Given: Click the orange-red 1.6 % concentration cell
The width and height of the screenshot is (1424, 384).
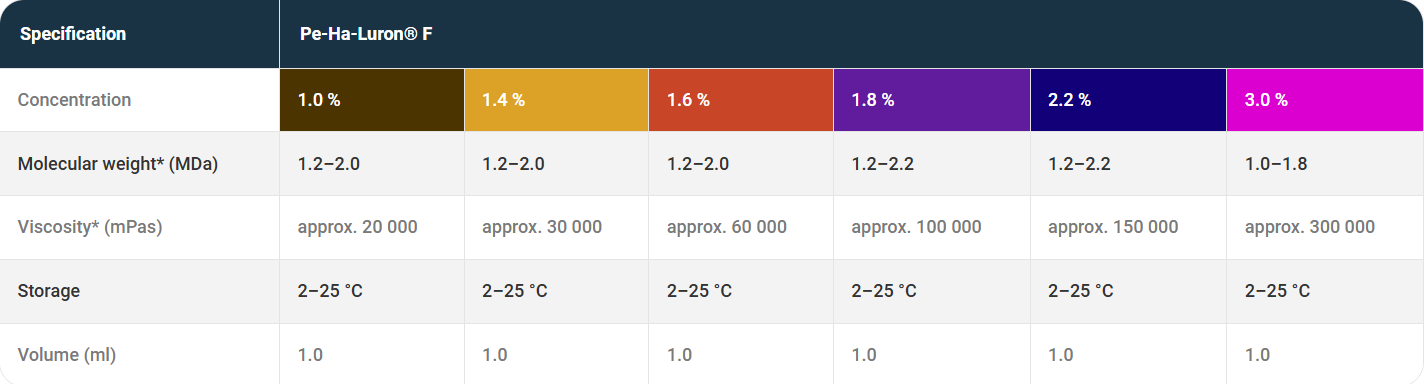Looking at the screenshot, I should click(741, 100).
